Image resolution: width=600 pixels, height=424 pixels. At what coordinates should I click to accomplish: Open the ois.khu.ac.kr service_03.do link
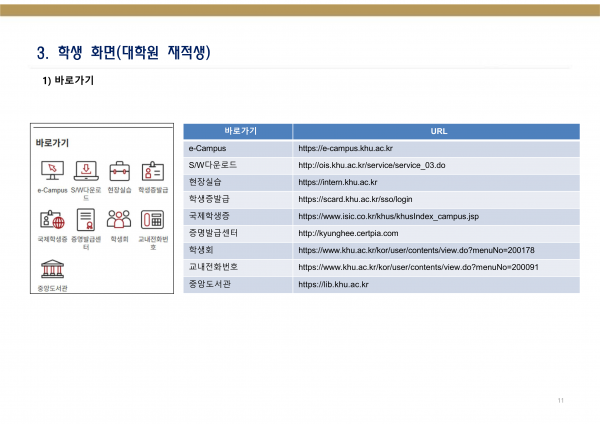(x=372, y=165)
